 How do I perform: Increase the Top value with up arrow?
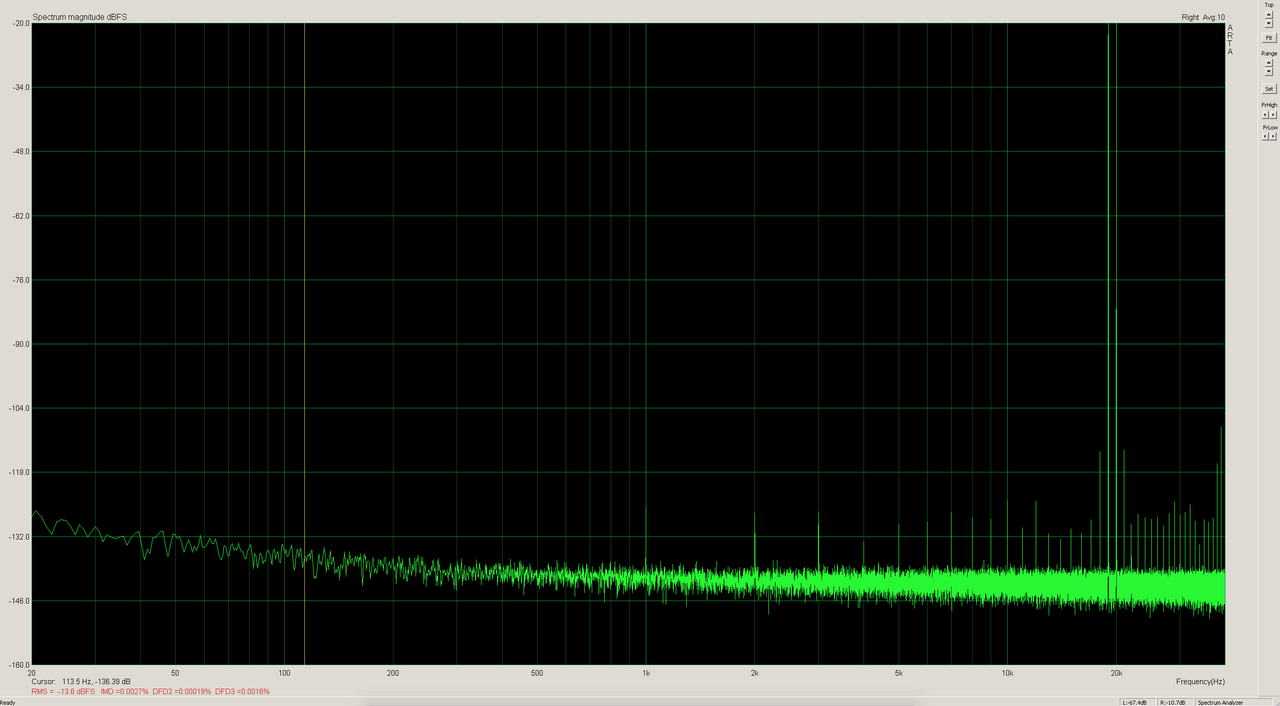pos(1269,14)
